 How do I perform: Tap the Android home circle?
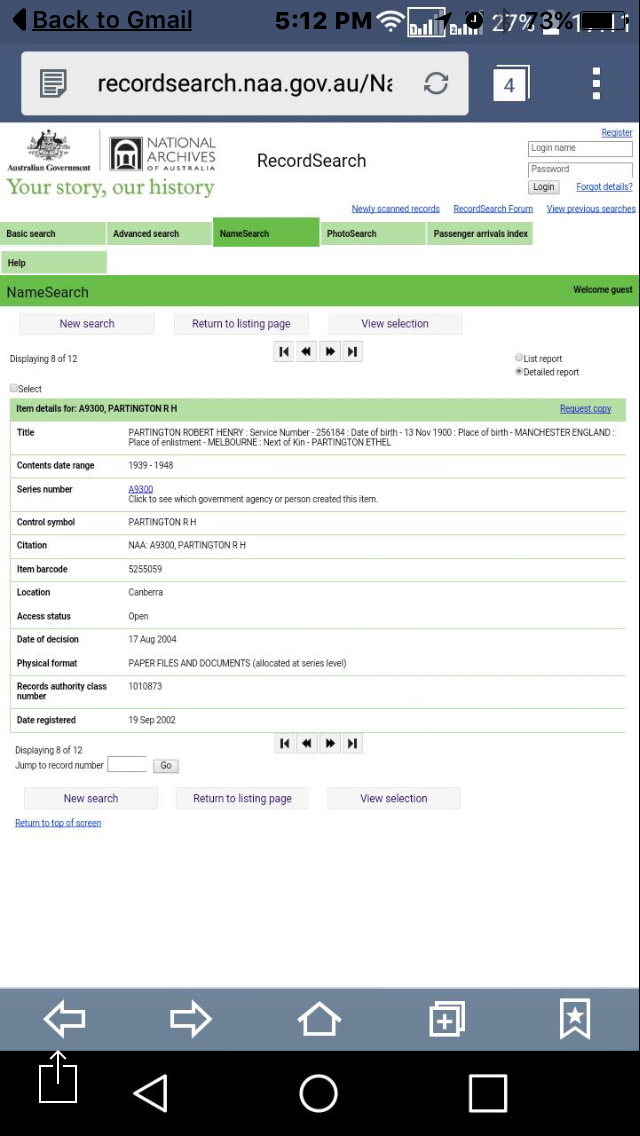[x=319, y=1093]
